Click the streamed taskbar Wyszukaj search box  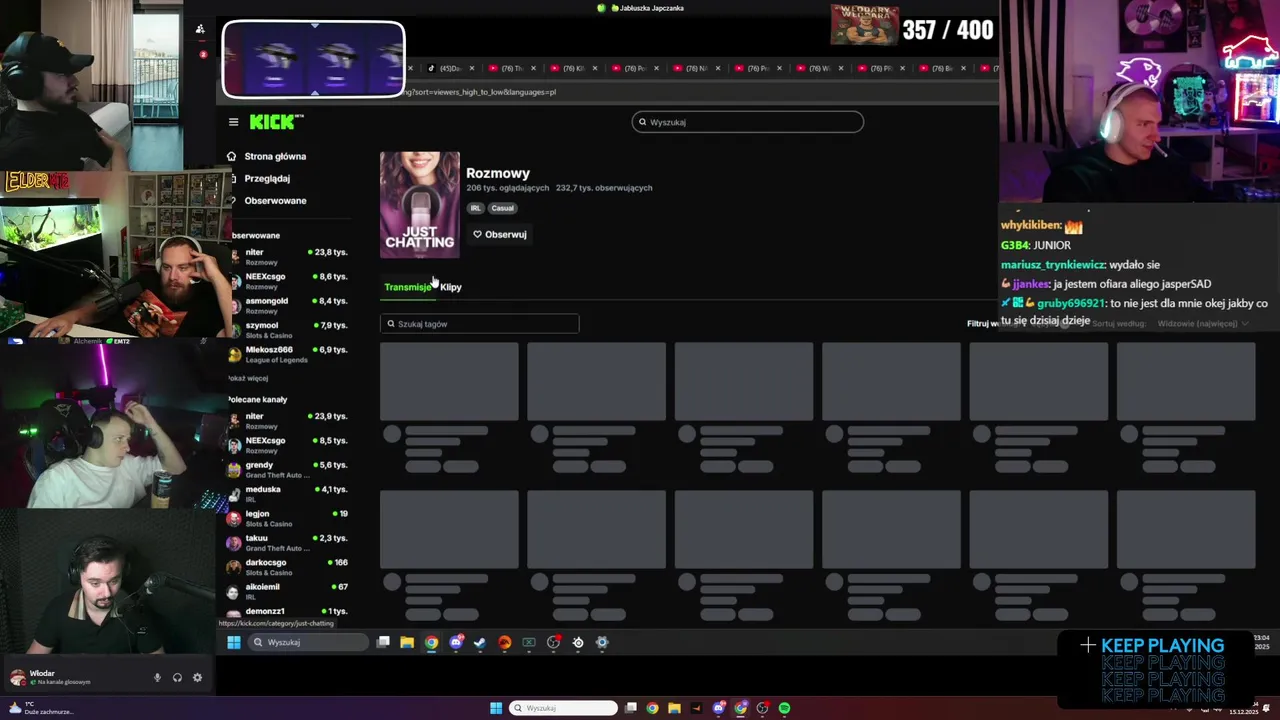pos(308,642)
